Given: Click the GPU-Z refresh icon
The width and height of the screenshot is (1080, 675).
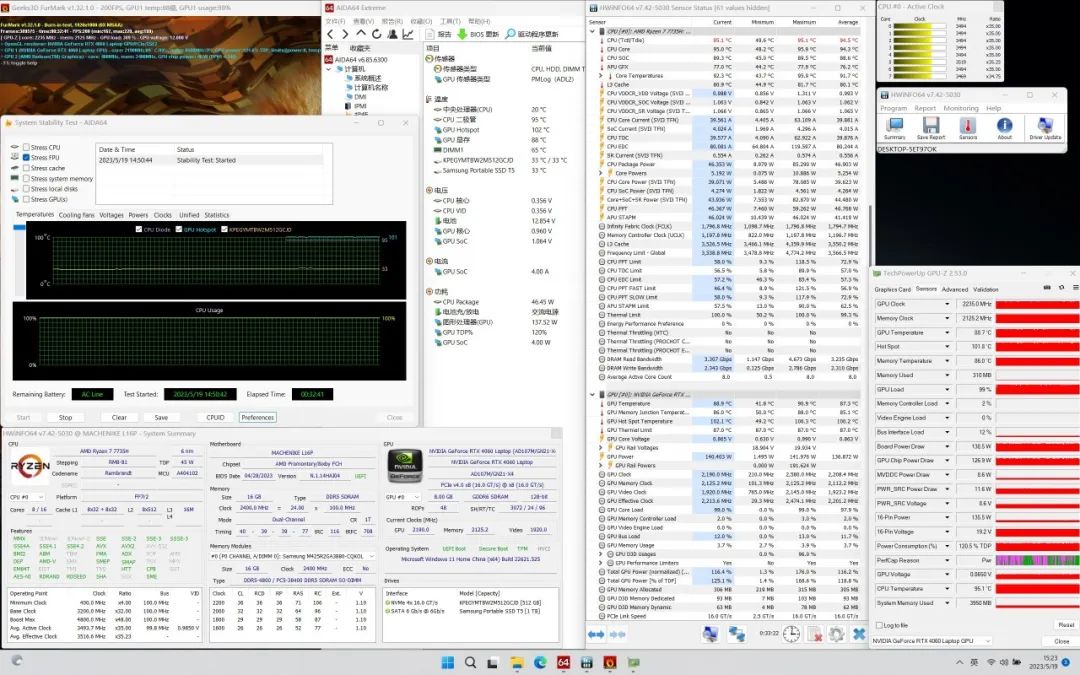Looking at the screenshot, I should coord(1061,288).
